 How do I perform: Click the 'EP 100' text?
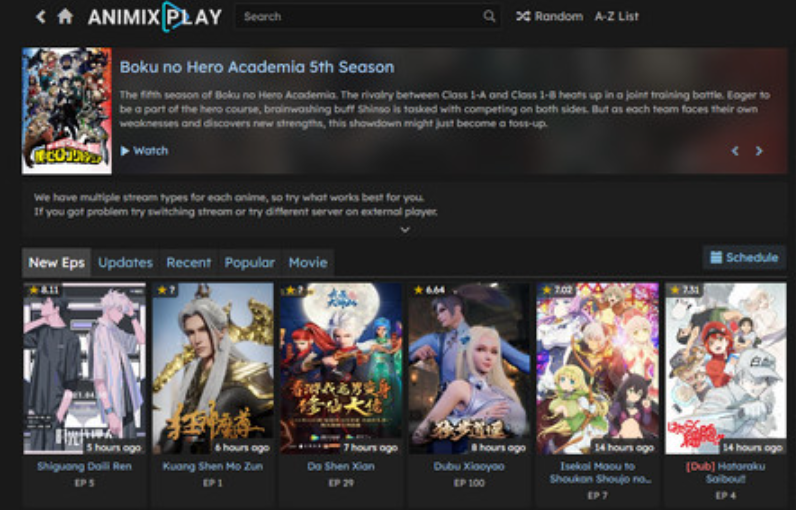click(469, 483)
